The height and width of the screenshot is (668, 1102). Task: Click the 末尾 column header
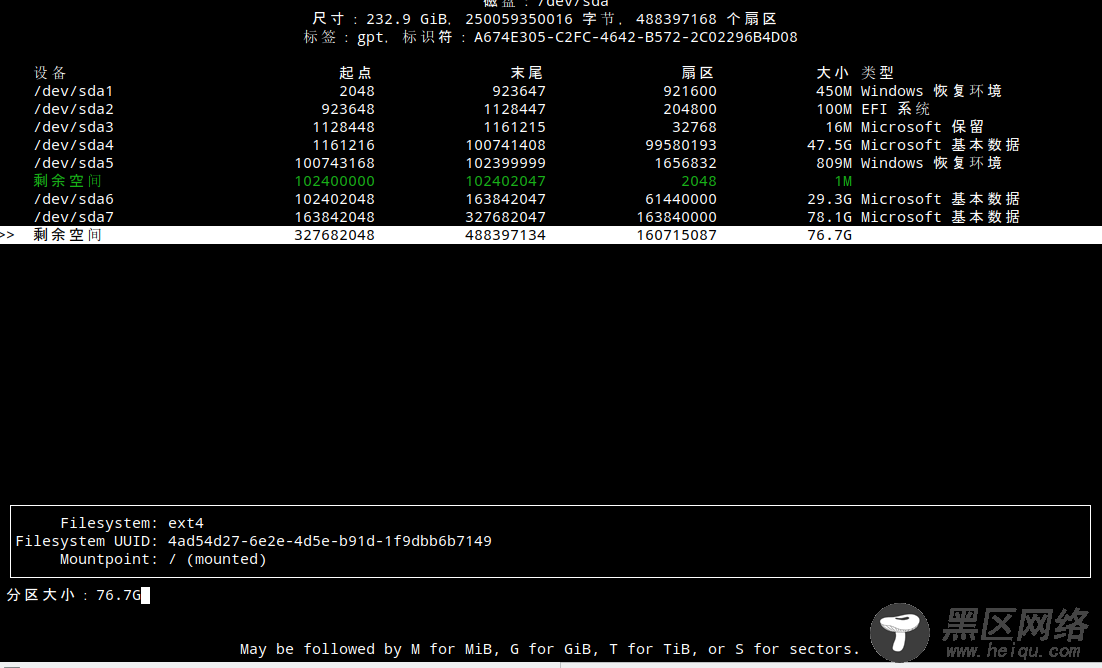[526, 72]
